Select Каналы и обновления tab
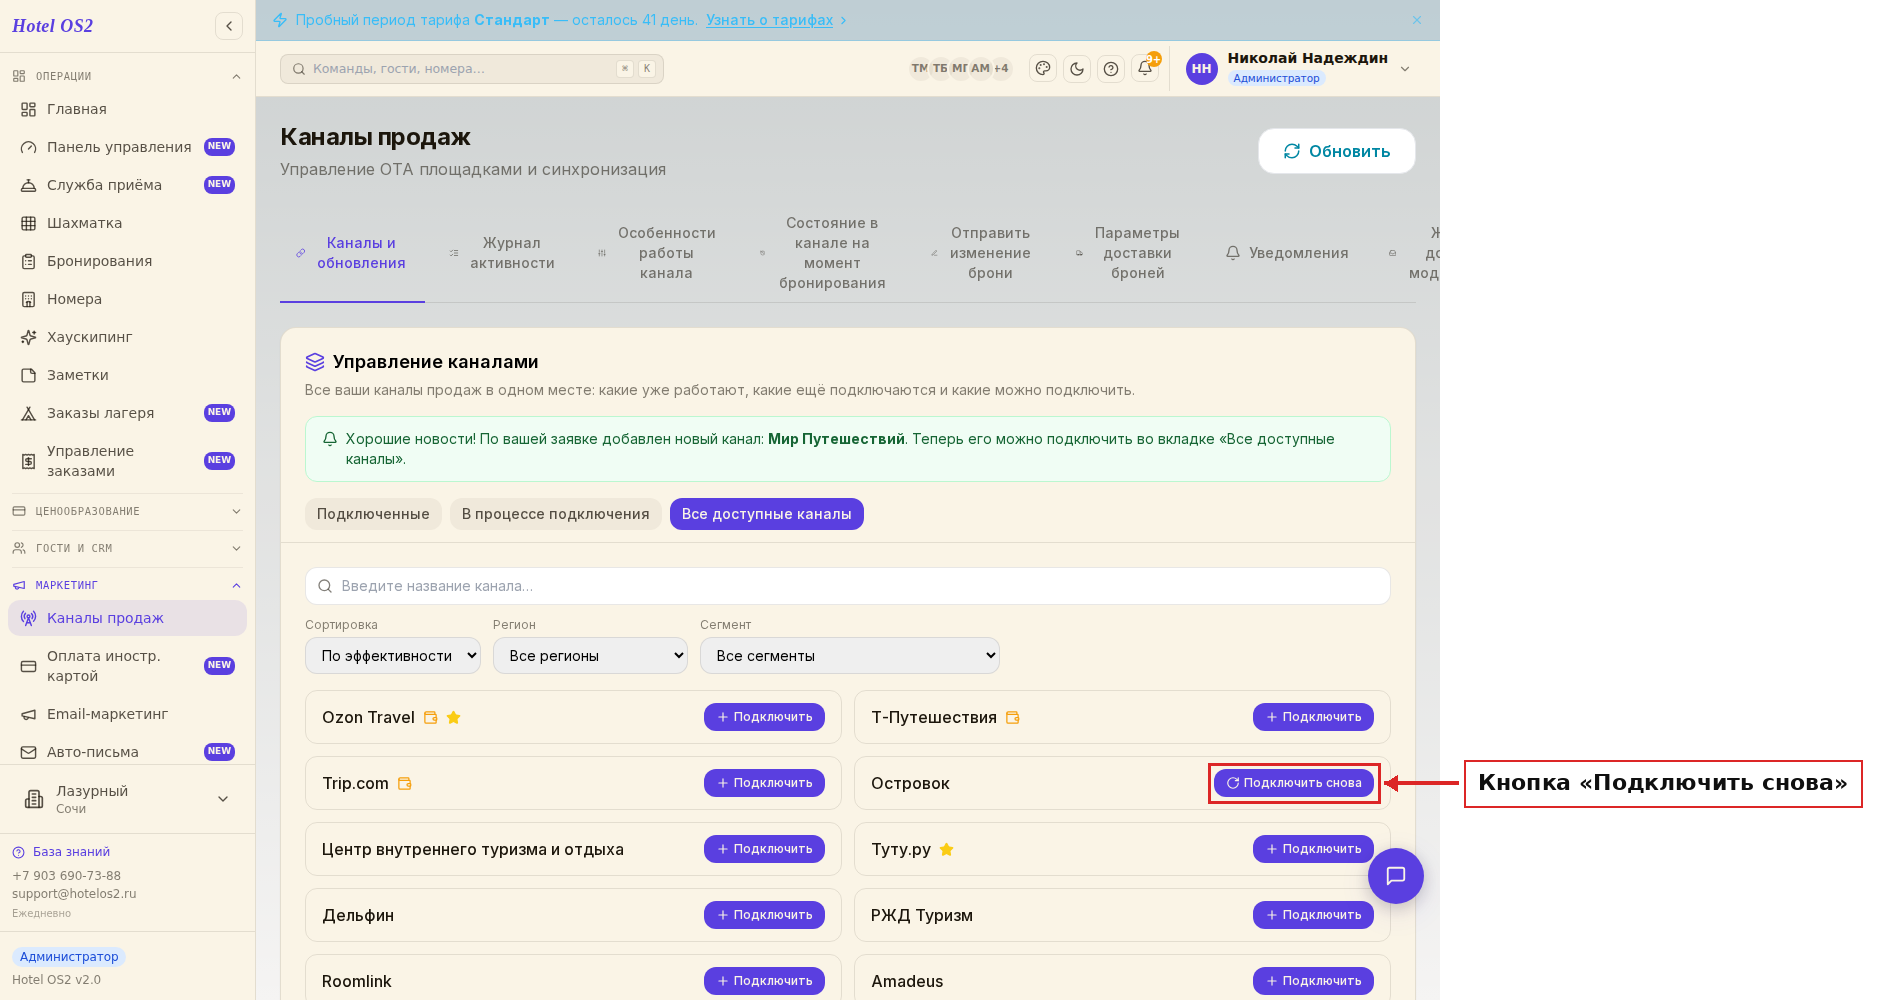The height and width of the screenshot is (1000, 1886). tap(352, 253)
